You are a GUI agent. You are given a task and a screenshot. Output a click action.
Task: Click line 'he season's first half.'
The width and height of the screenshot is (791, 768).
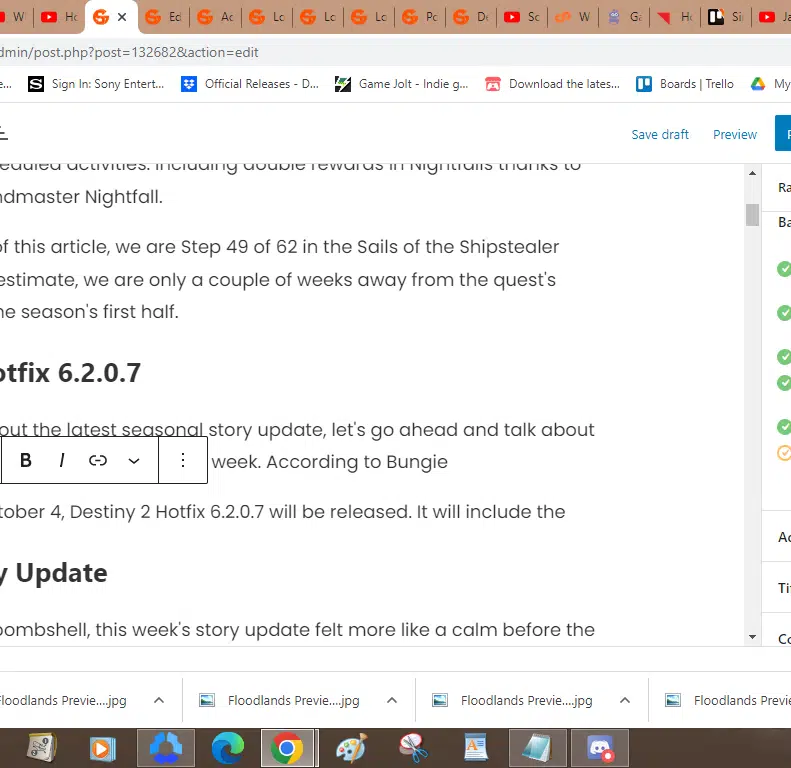coord(89,312)
